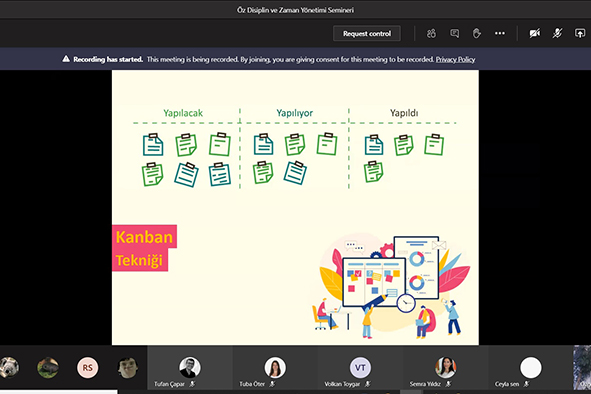Click the RS initials avatar
The width and height of the screenshot is (591, 394).
pos(87,368)
